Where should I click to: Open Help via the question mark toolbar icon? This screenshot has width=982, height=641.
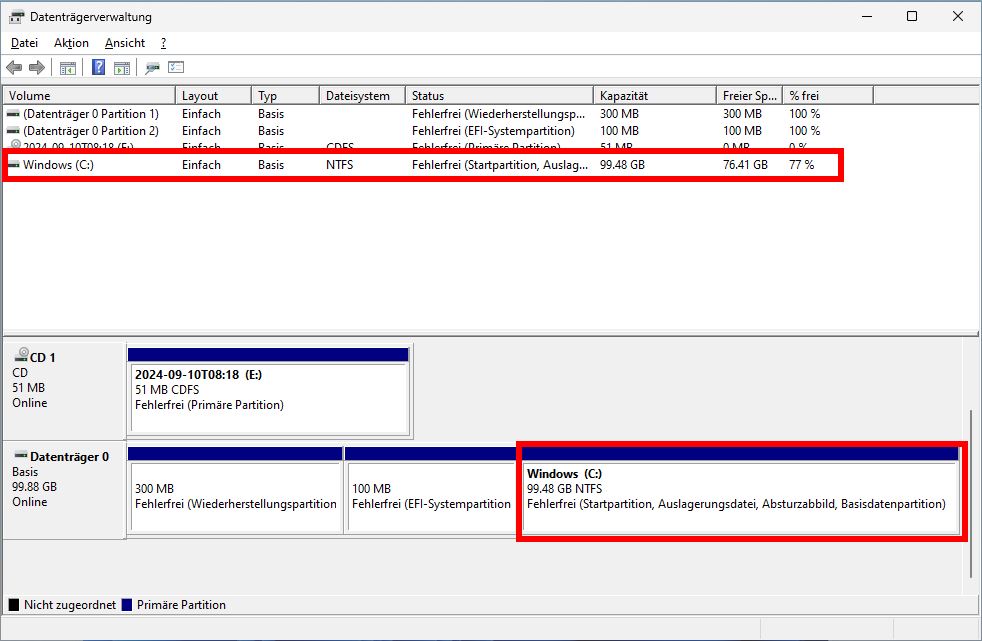click(x=96, y=67)
